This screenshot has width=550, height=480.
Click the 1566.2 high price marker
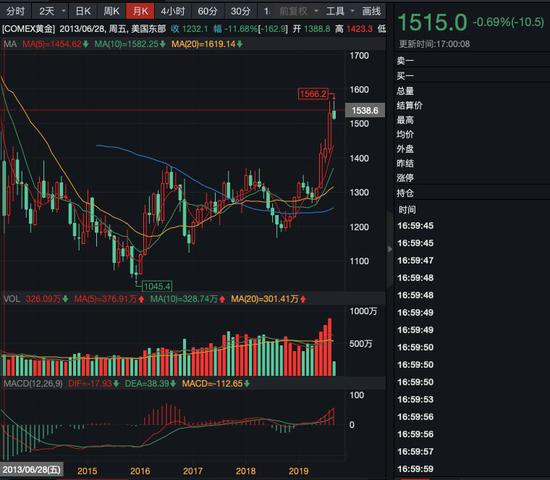313,94
